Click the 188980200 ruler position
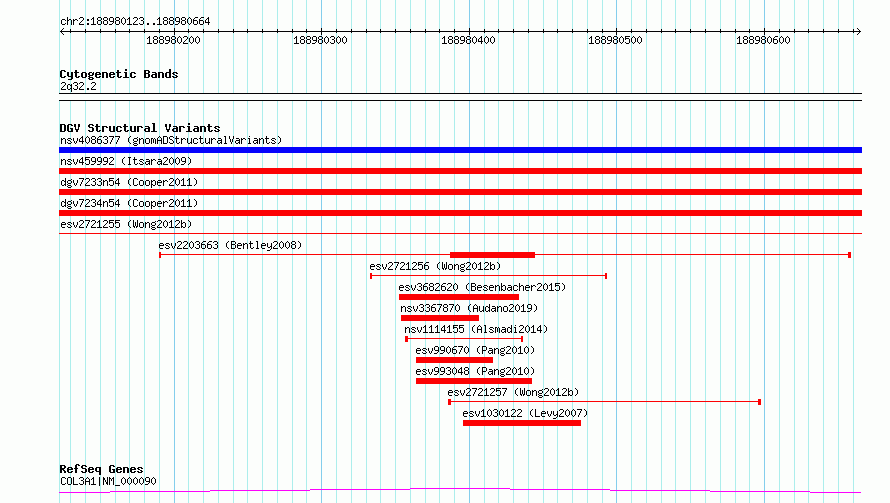890x503 pixels. click(174, 40)
